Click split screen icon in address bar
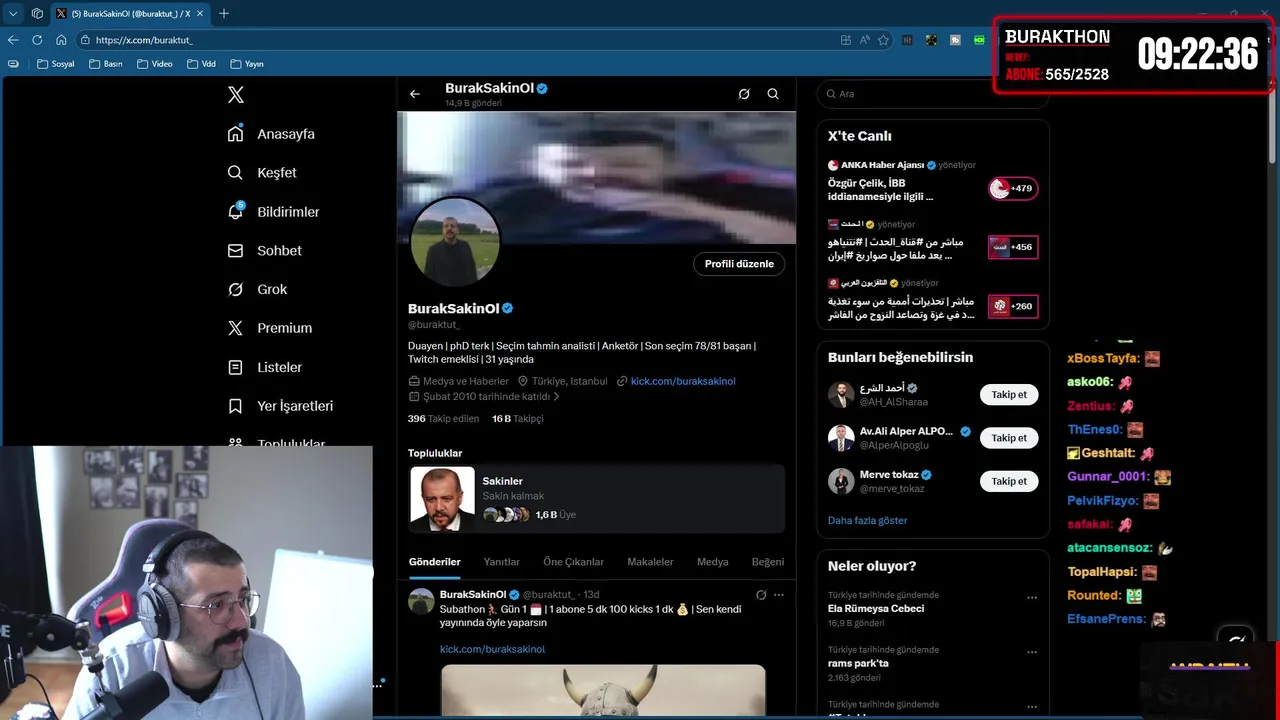 tap(846, 40)
